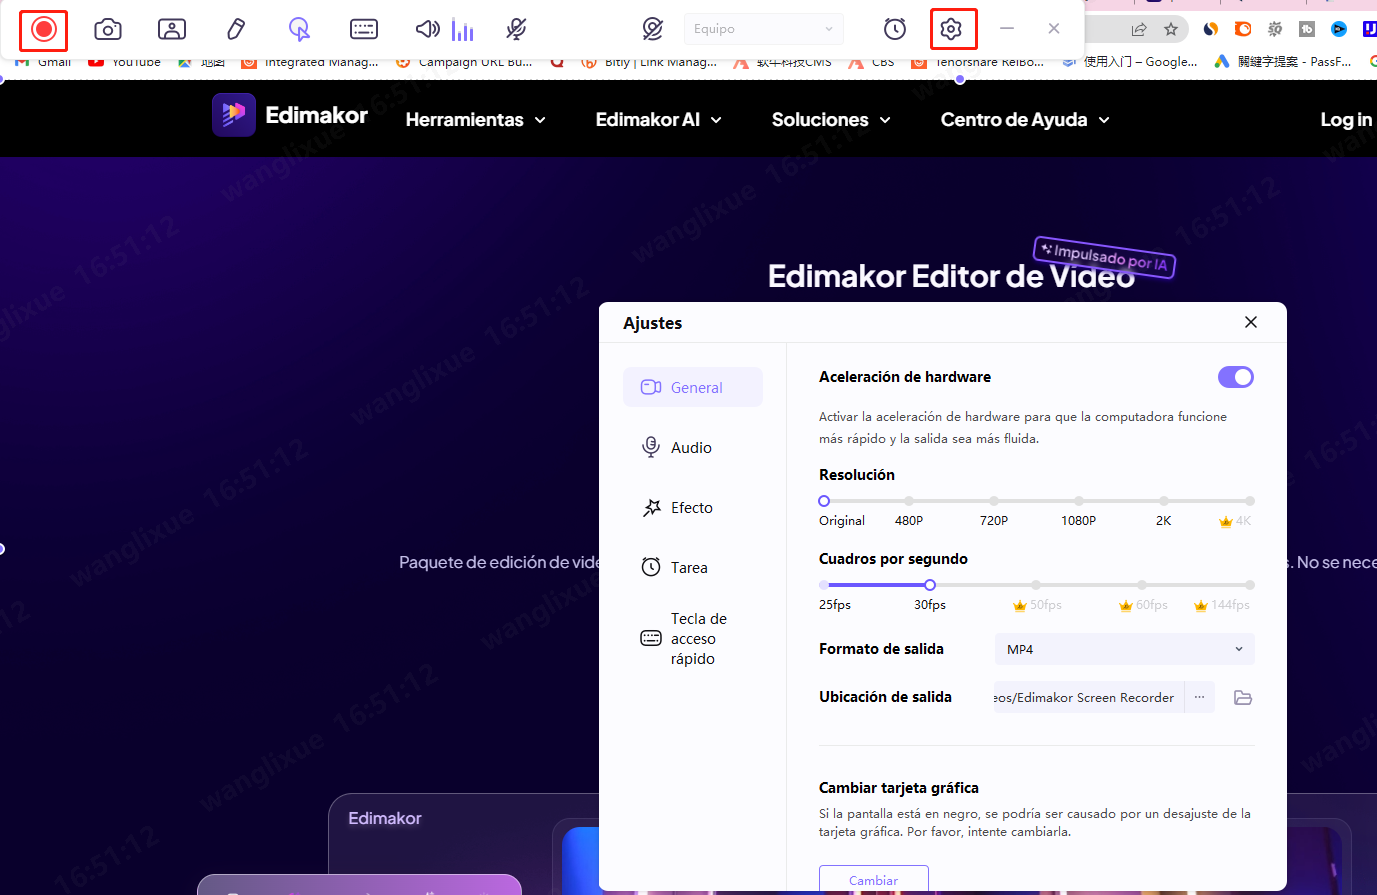This screenshot has height=895, width=1377.
Task: Click the three-dots browse location button
Action: pos(1200,697)
